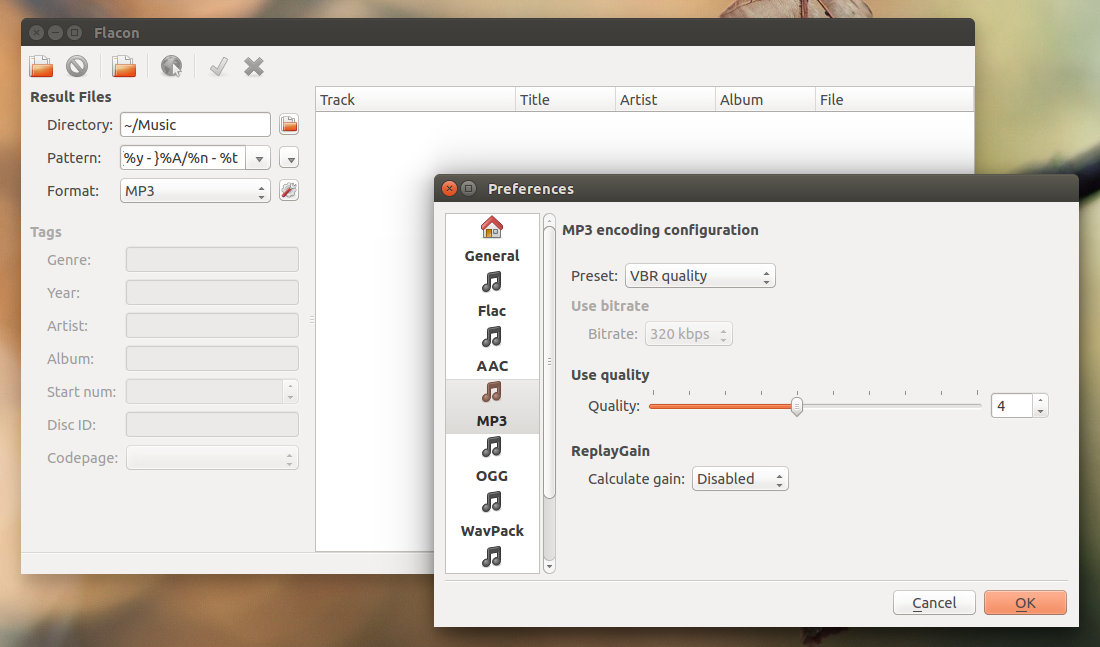Click the Disc ID field
1100x647 pixels.
click(212, 425)
